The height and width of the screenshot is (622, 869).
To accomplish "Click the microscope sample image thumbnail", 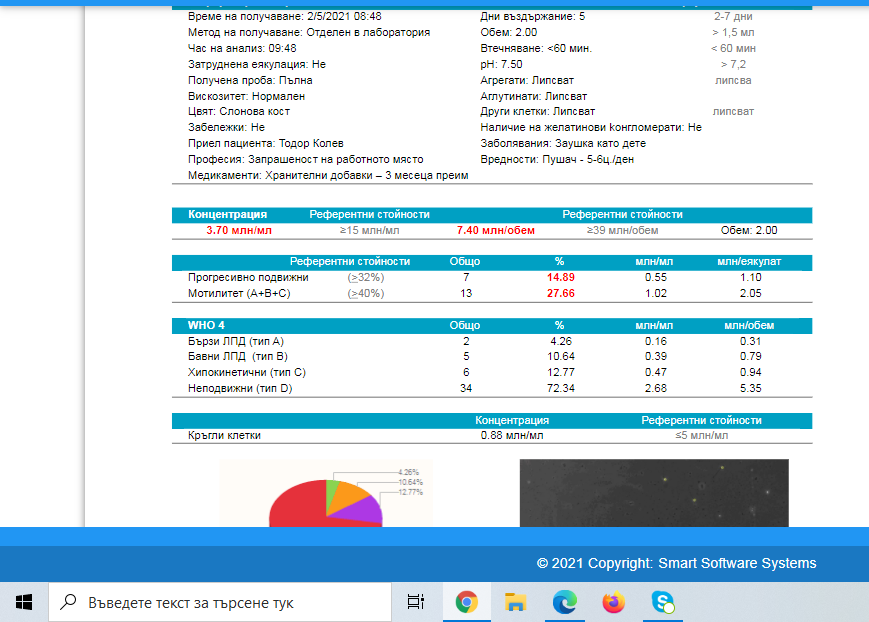I will (654, 492).
